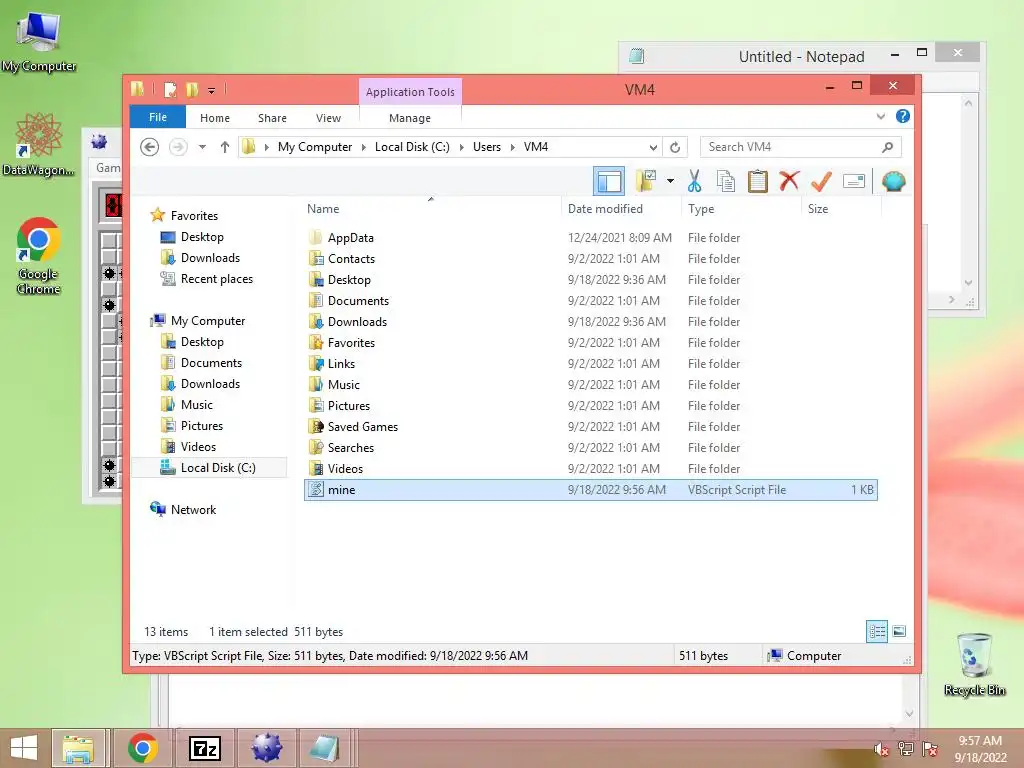Select the Application Tools contextual tab
Image resolution: width=1024 pixels, height=768 pixels.
point(410,92)
